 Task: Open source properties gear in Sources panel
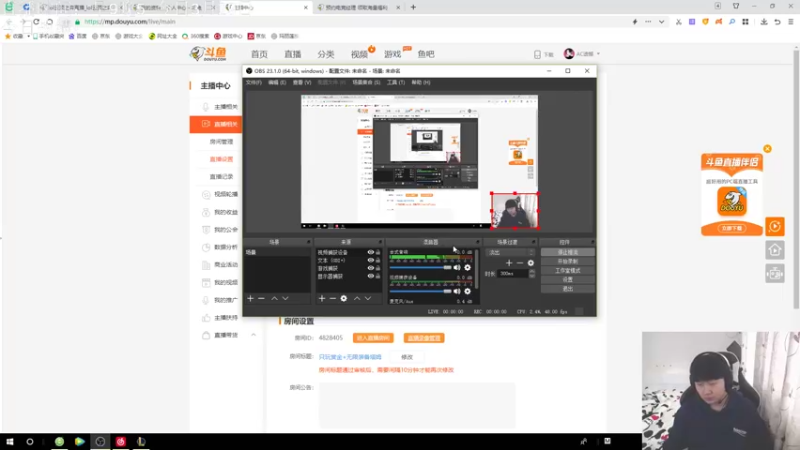344,298
